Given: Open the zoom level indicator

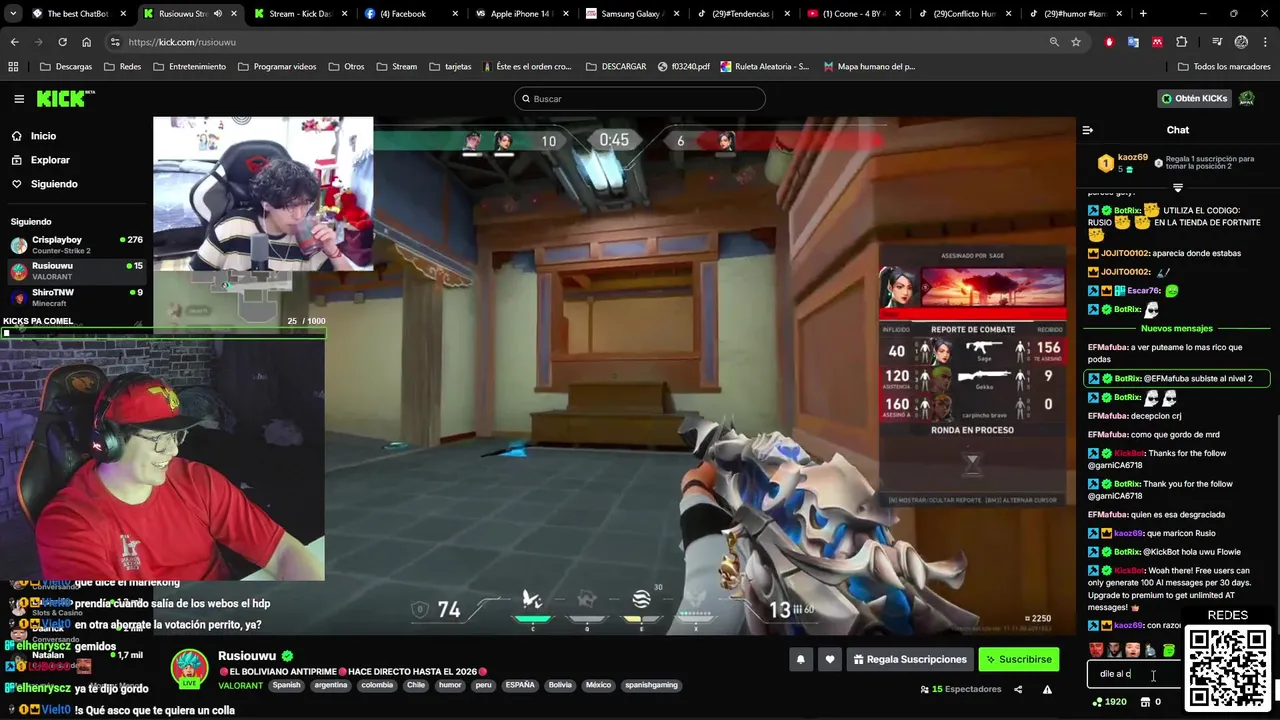Looking at the screenshot, I should point(1054,42).
